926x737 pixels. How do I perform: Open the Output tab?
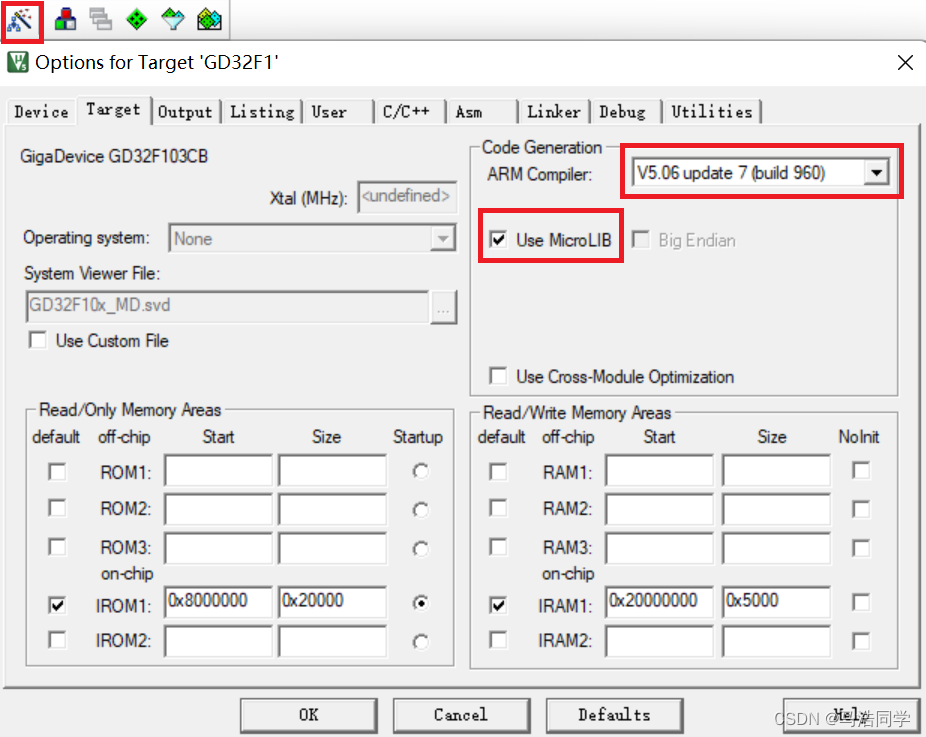click(185, 112)
